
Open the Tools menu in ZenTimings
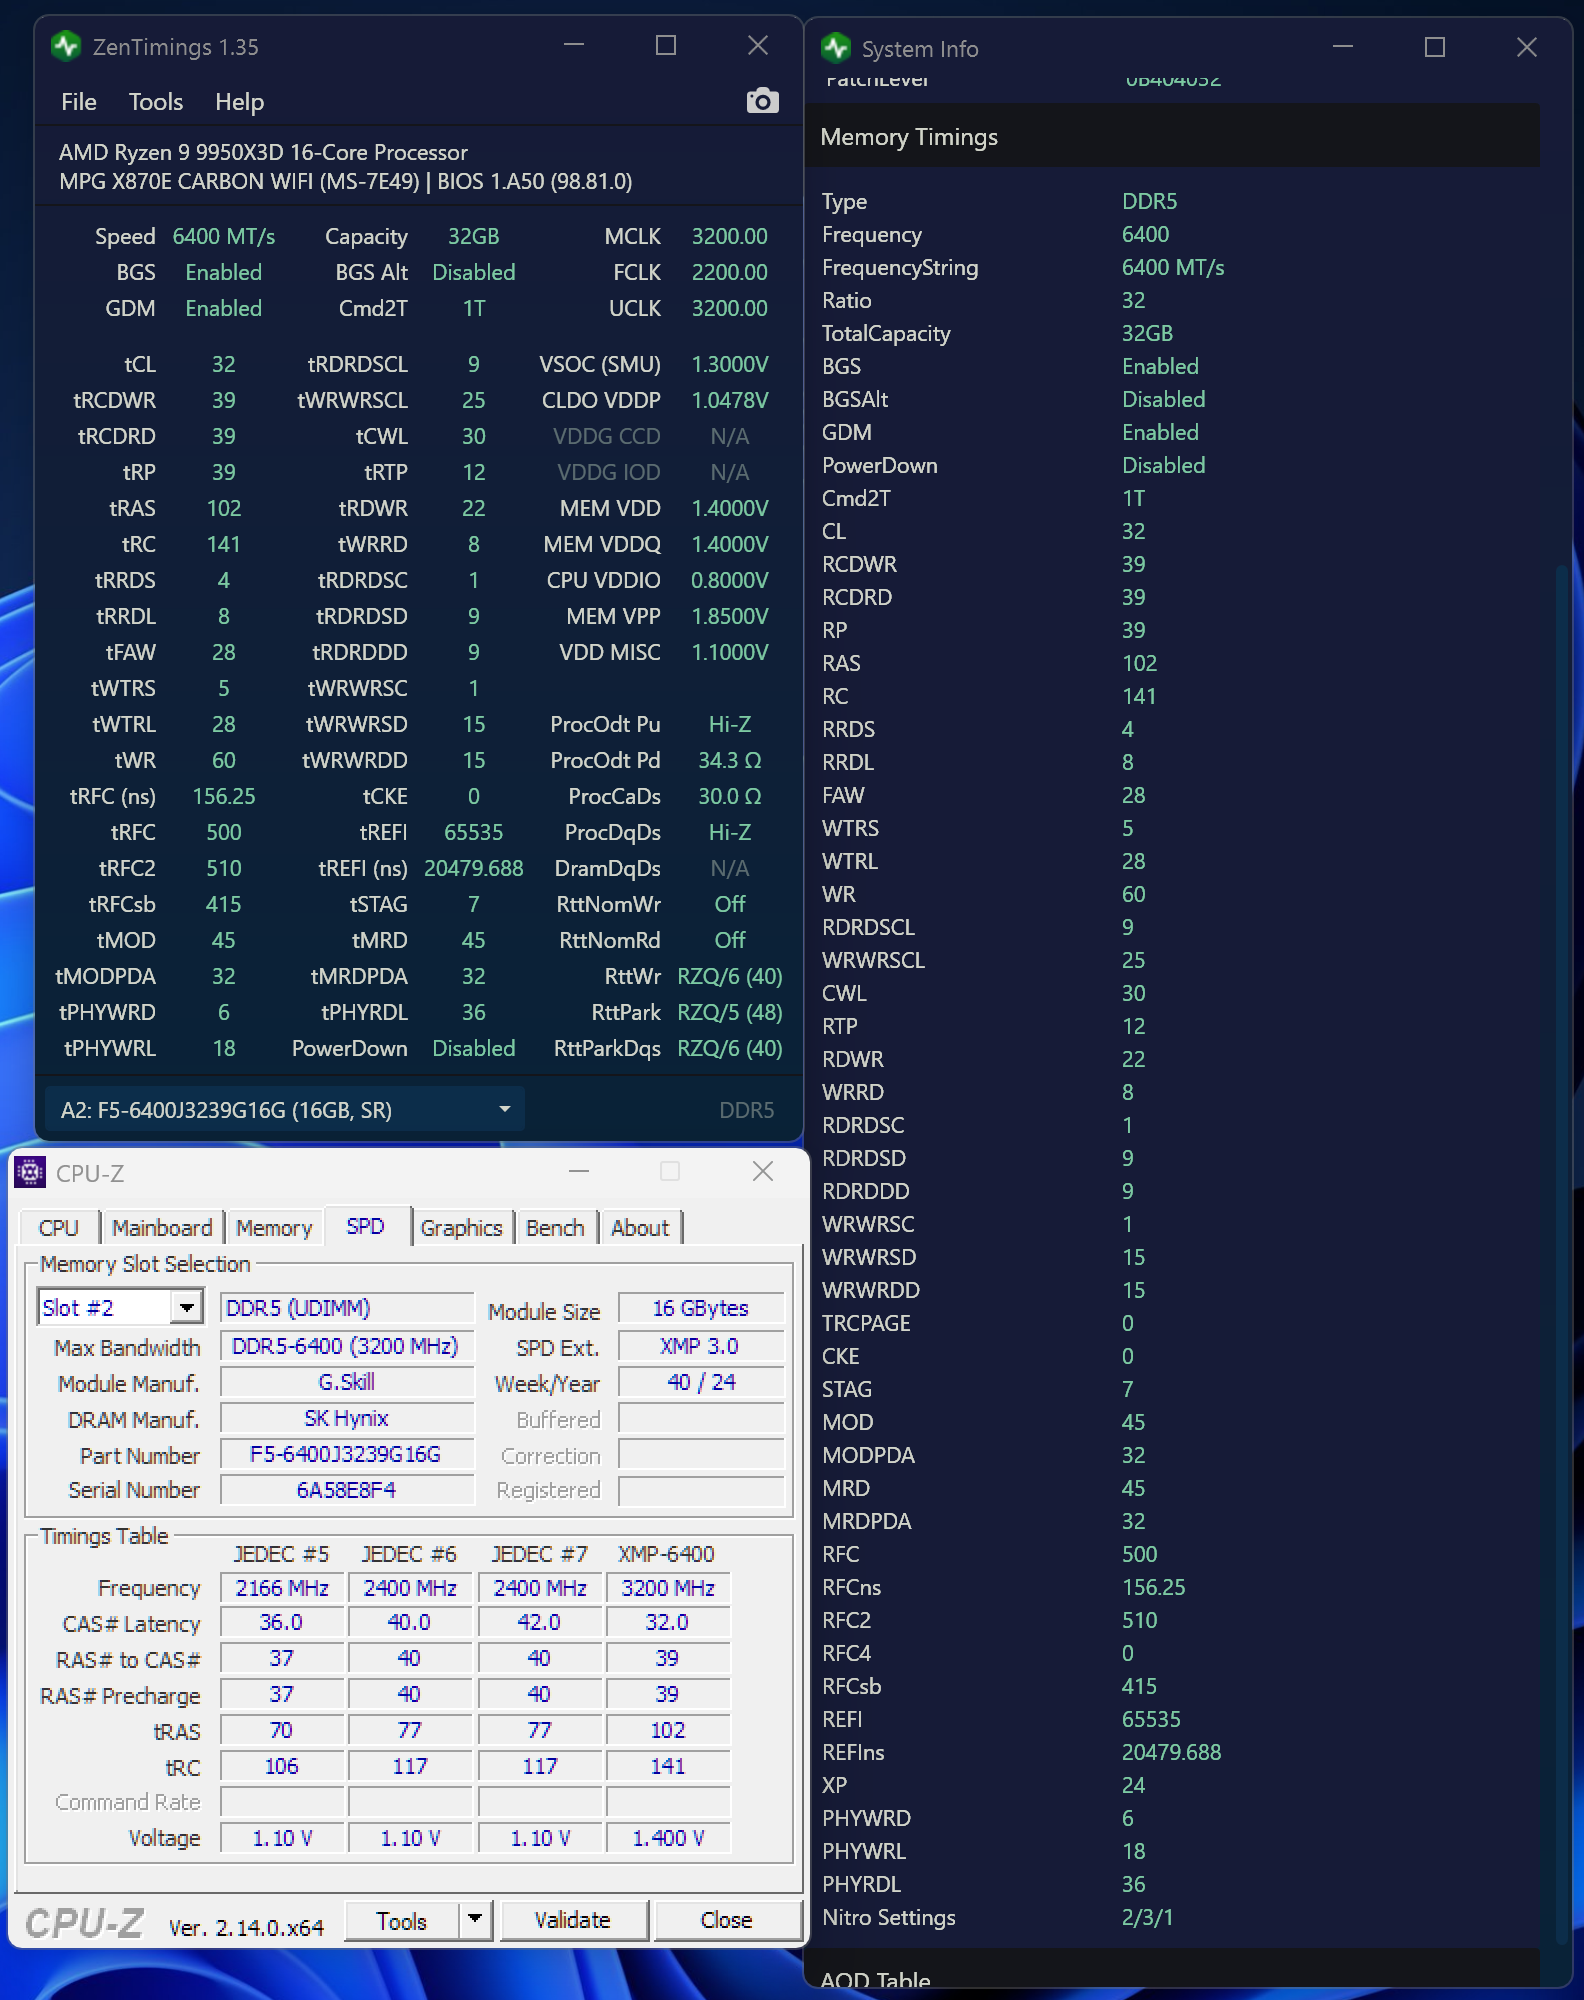point(156,102)
